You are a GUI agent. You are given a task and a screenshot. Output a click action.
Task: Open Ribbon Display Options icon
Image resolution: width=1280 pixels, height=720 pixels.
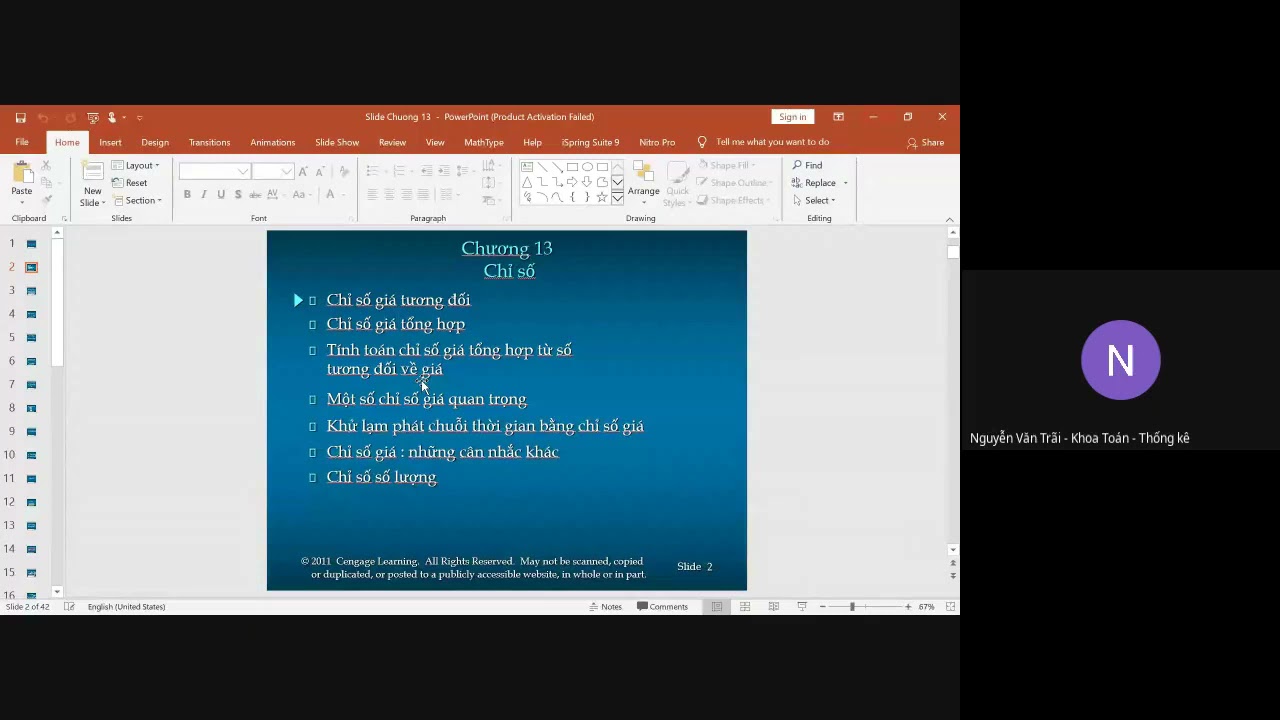[838, 117]
